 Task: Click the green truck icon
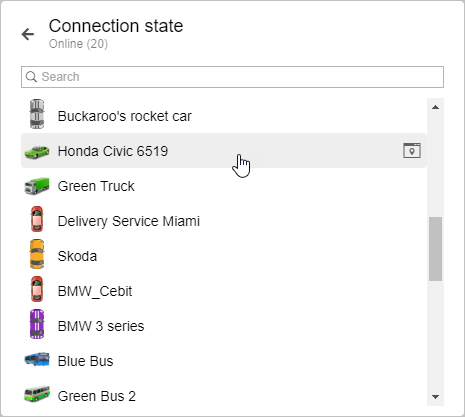click(x=37, y=186)
